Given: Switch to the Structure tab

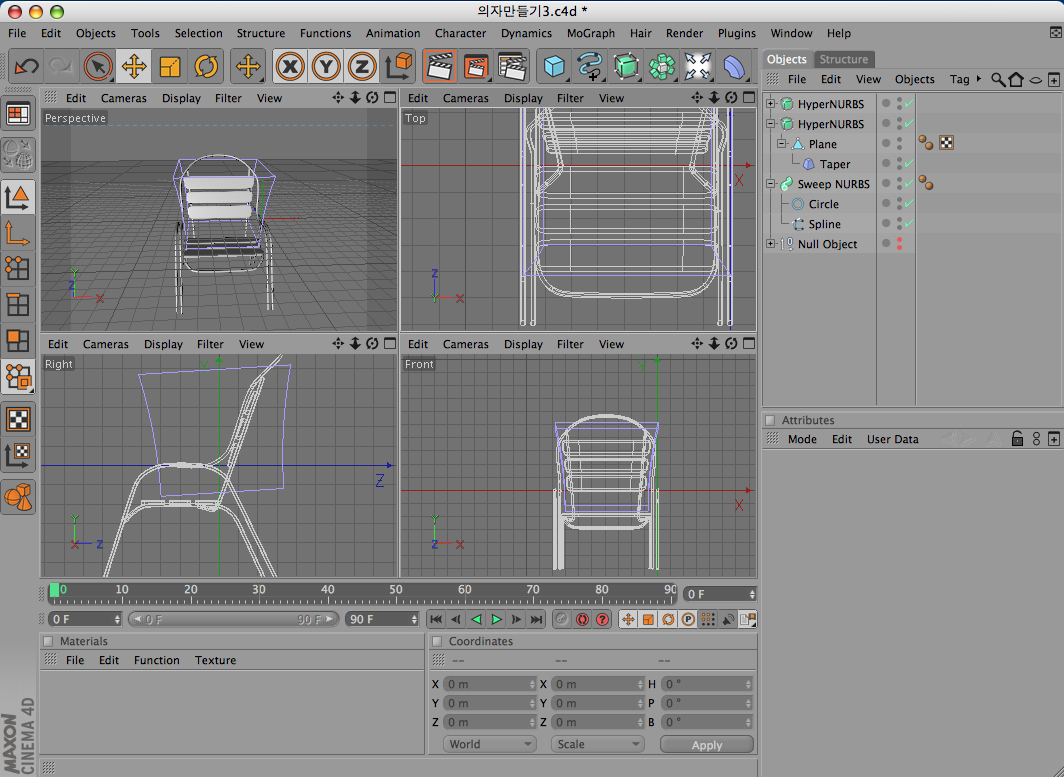Looking at the screenshot, I should 843,59.
